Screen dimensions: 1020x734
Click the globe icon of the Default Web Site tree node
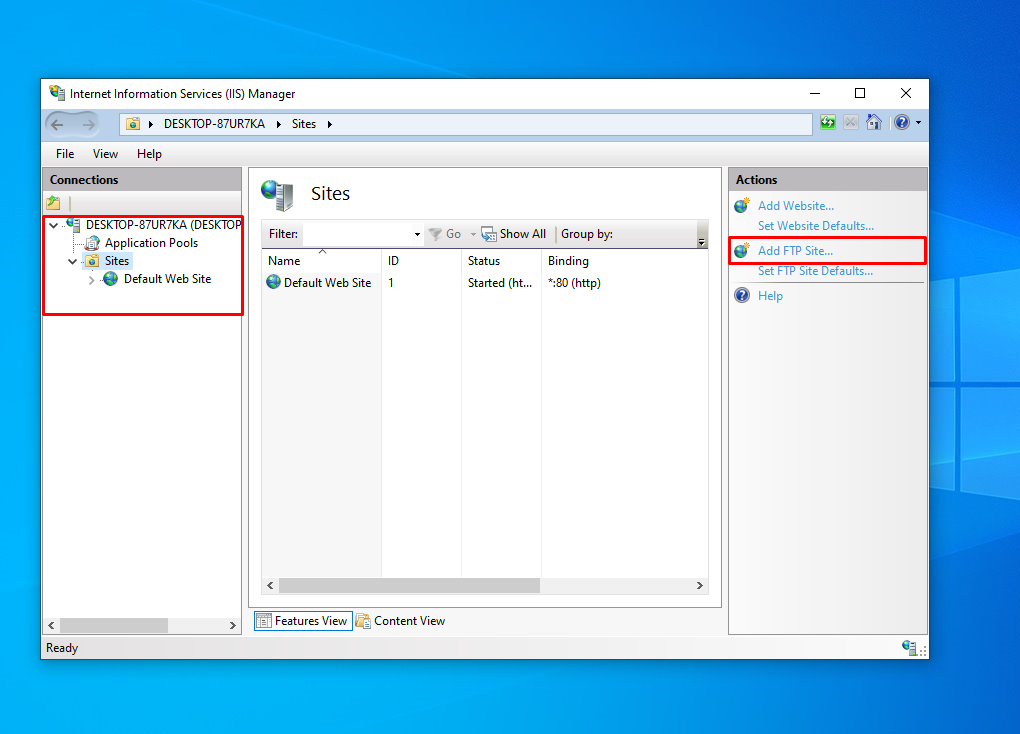pos(111,279)
